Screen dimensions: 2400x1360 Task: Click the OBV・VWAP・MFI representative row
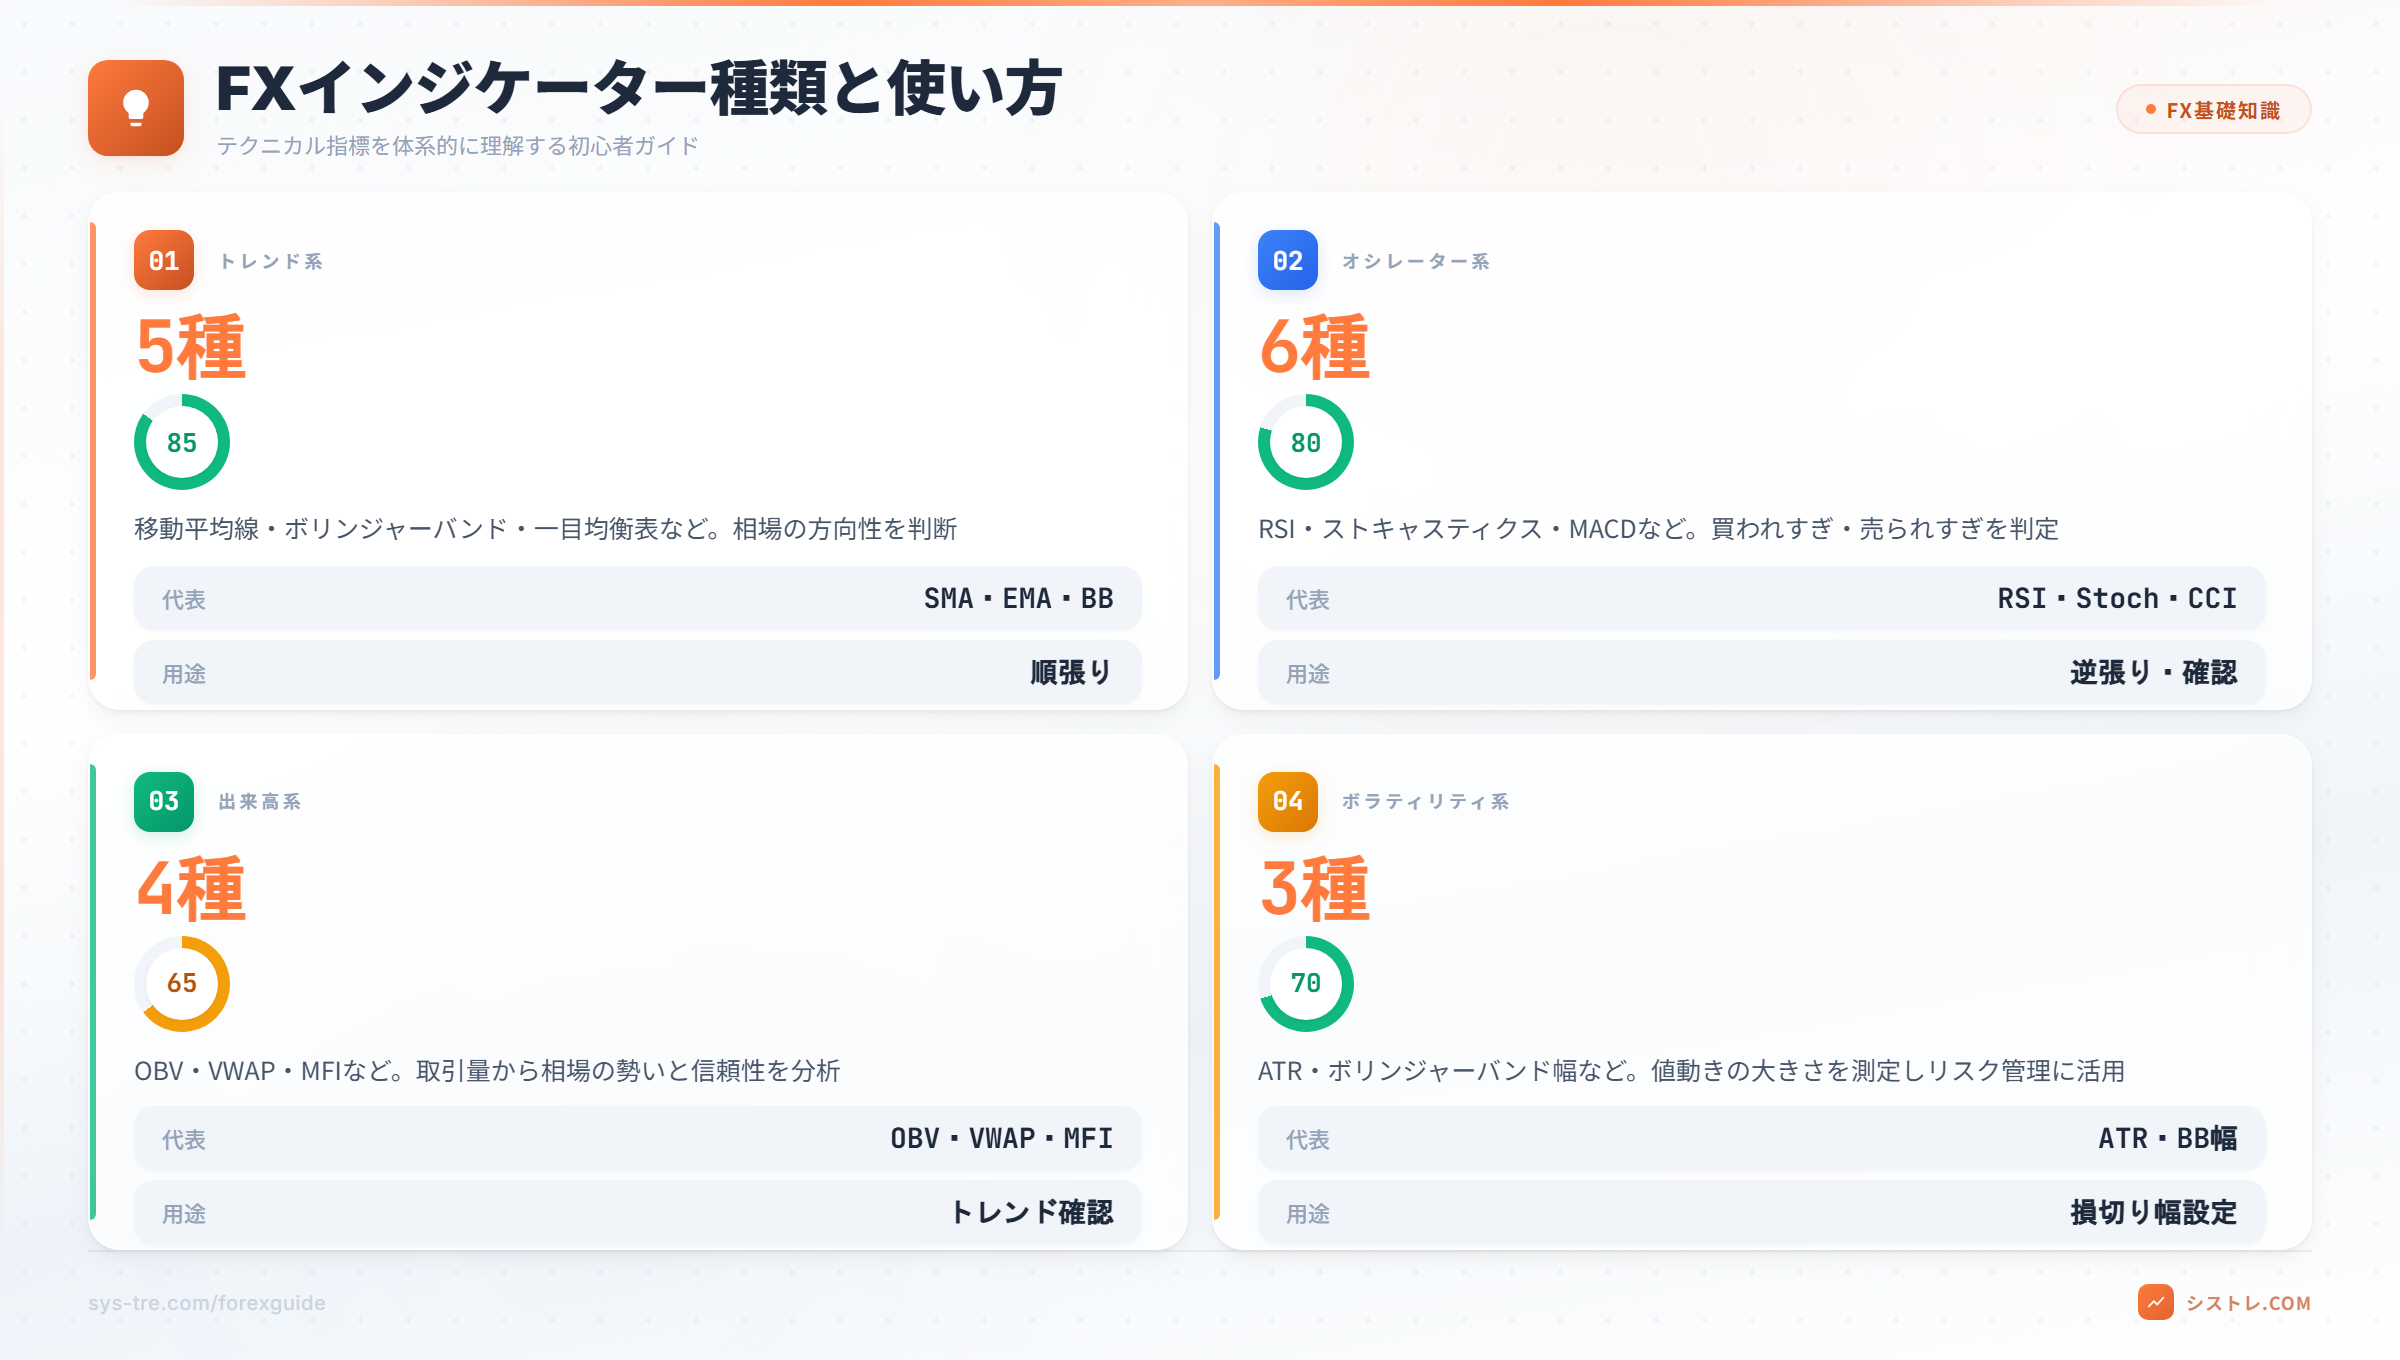click(x=638, y=1139)
